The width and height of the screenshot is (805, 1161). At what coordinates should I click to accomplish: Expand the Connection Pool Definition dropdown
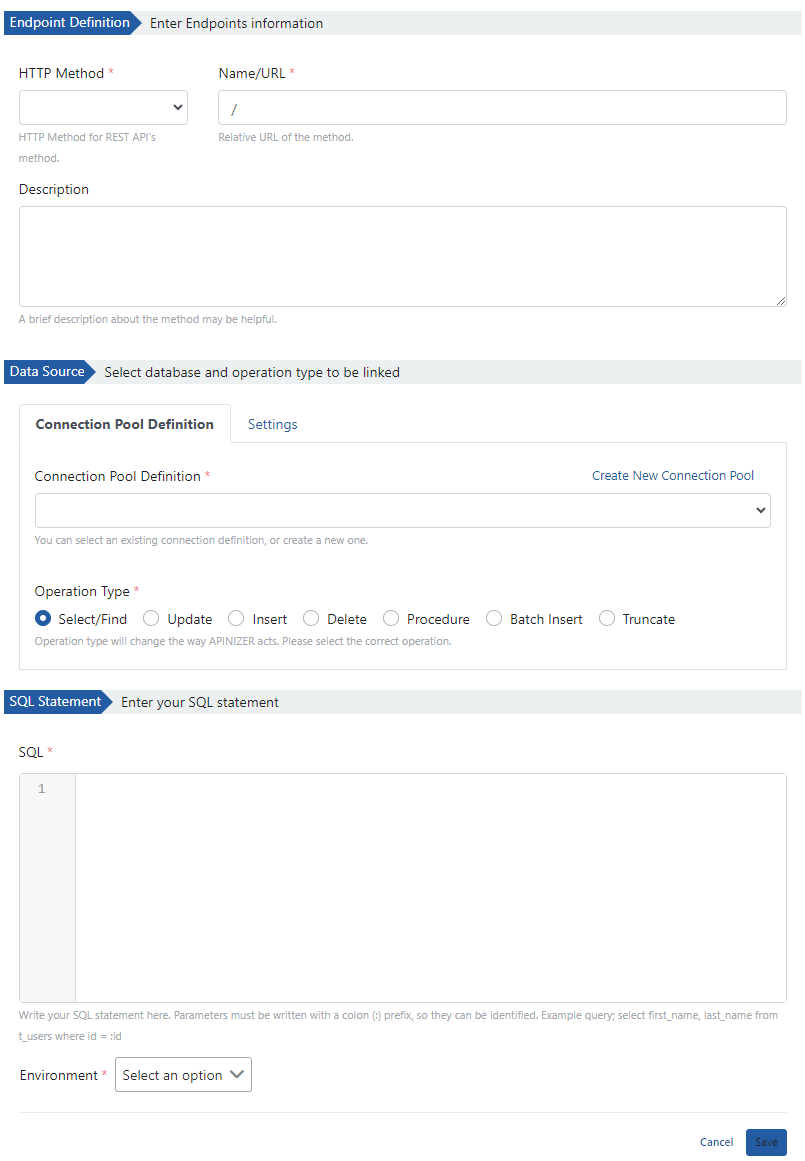click(x=402, y=510)
